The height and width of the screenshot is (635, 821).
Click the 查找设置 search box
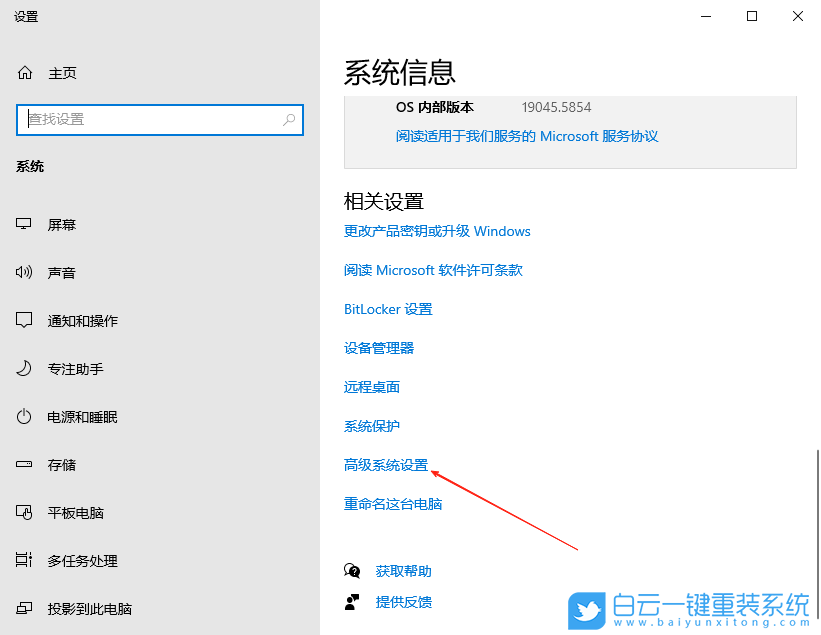(x=160, y=119)
